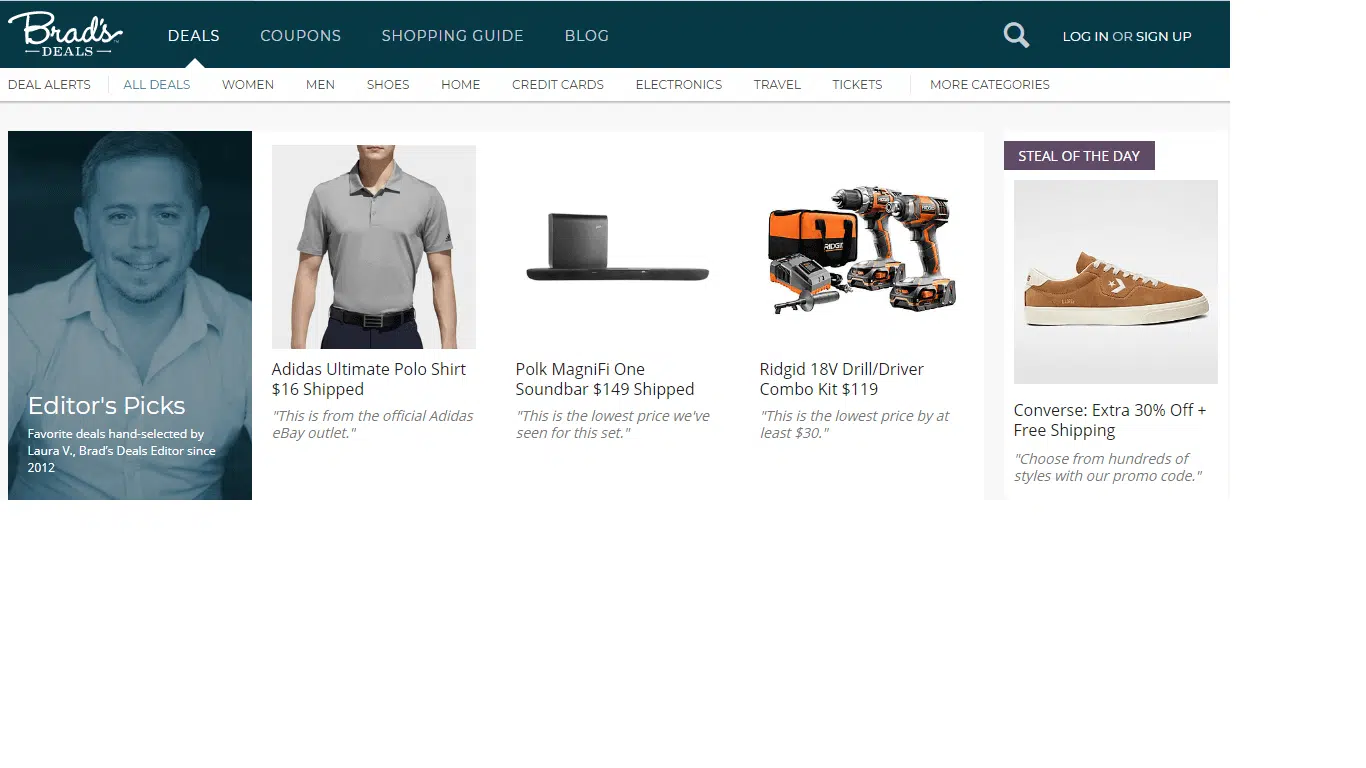Open the Shoes category
This screenshot has width=1366, height=768.
click(x=388, y=85)
